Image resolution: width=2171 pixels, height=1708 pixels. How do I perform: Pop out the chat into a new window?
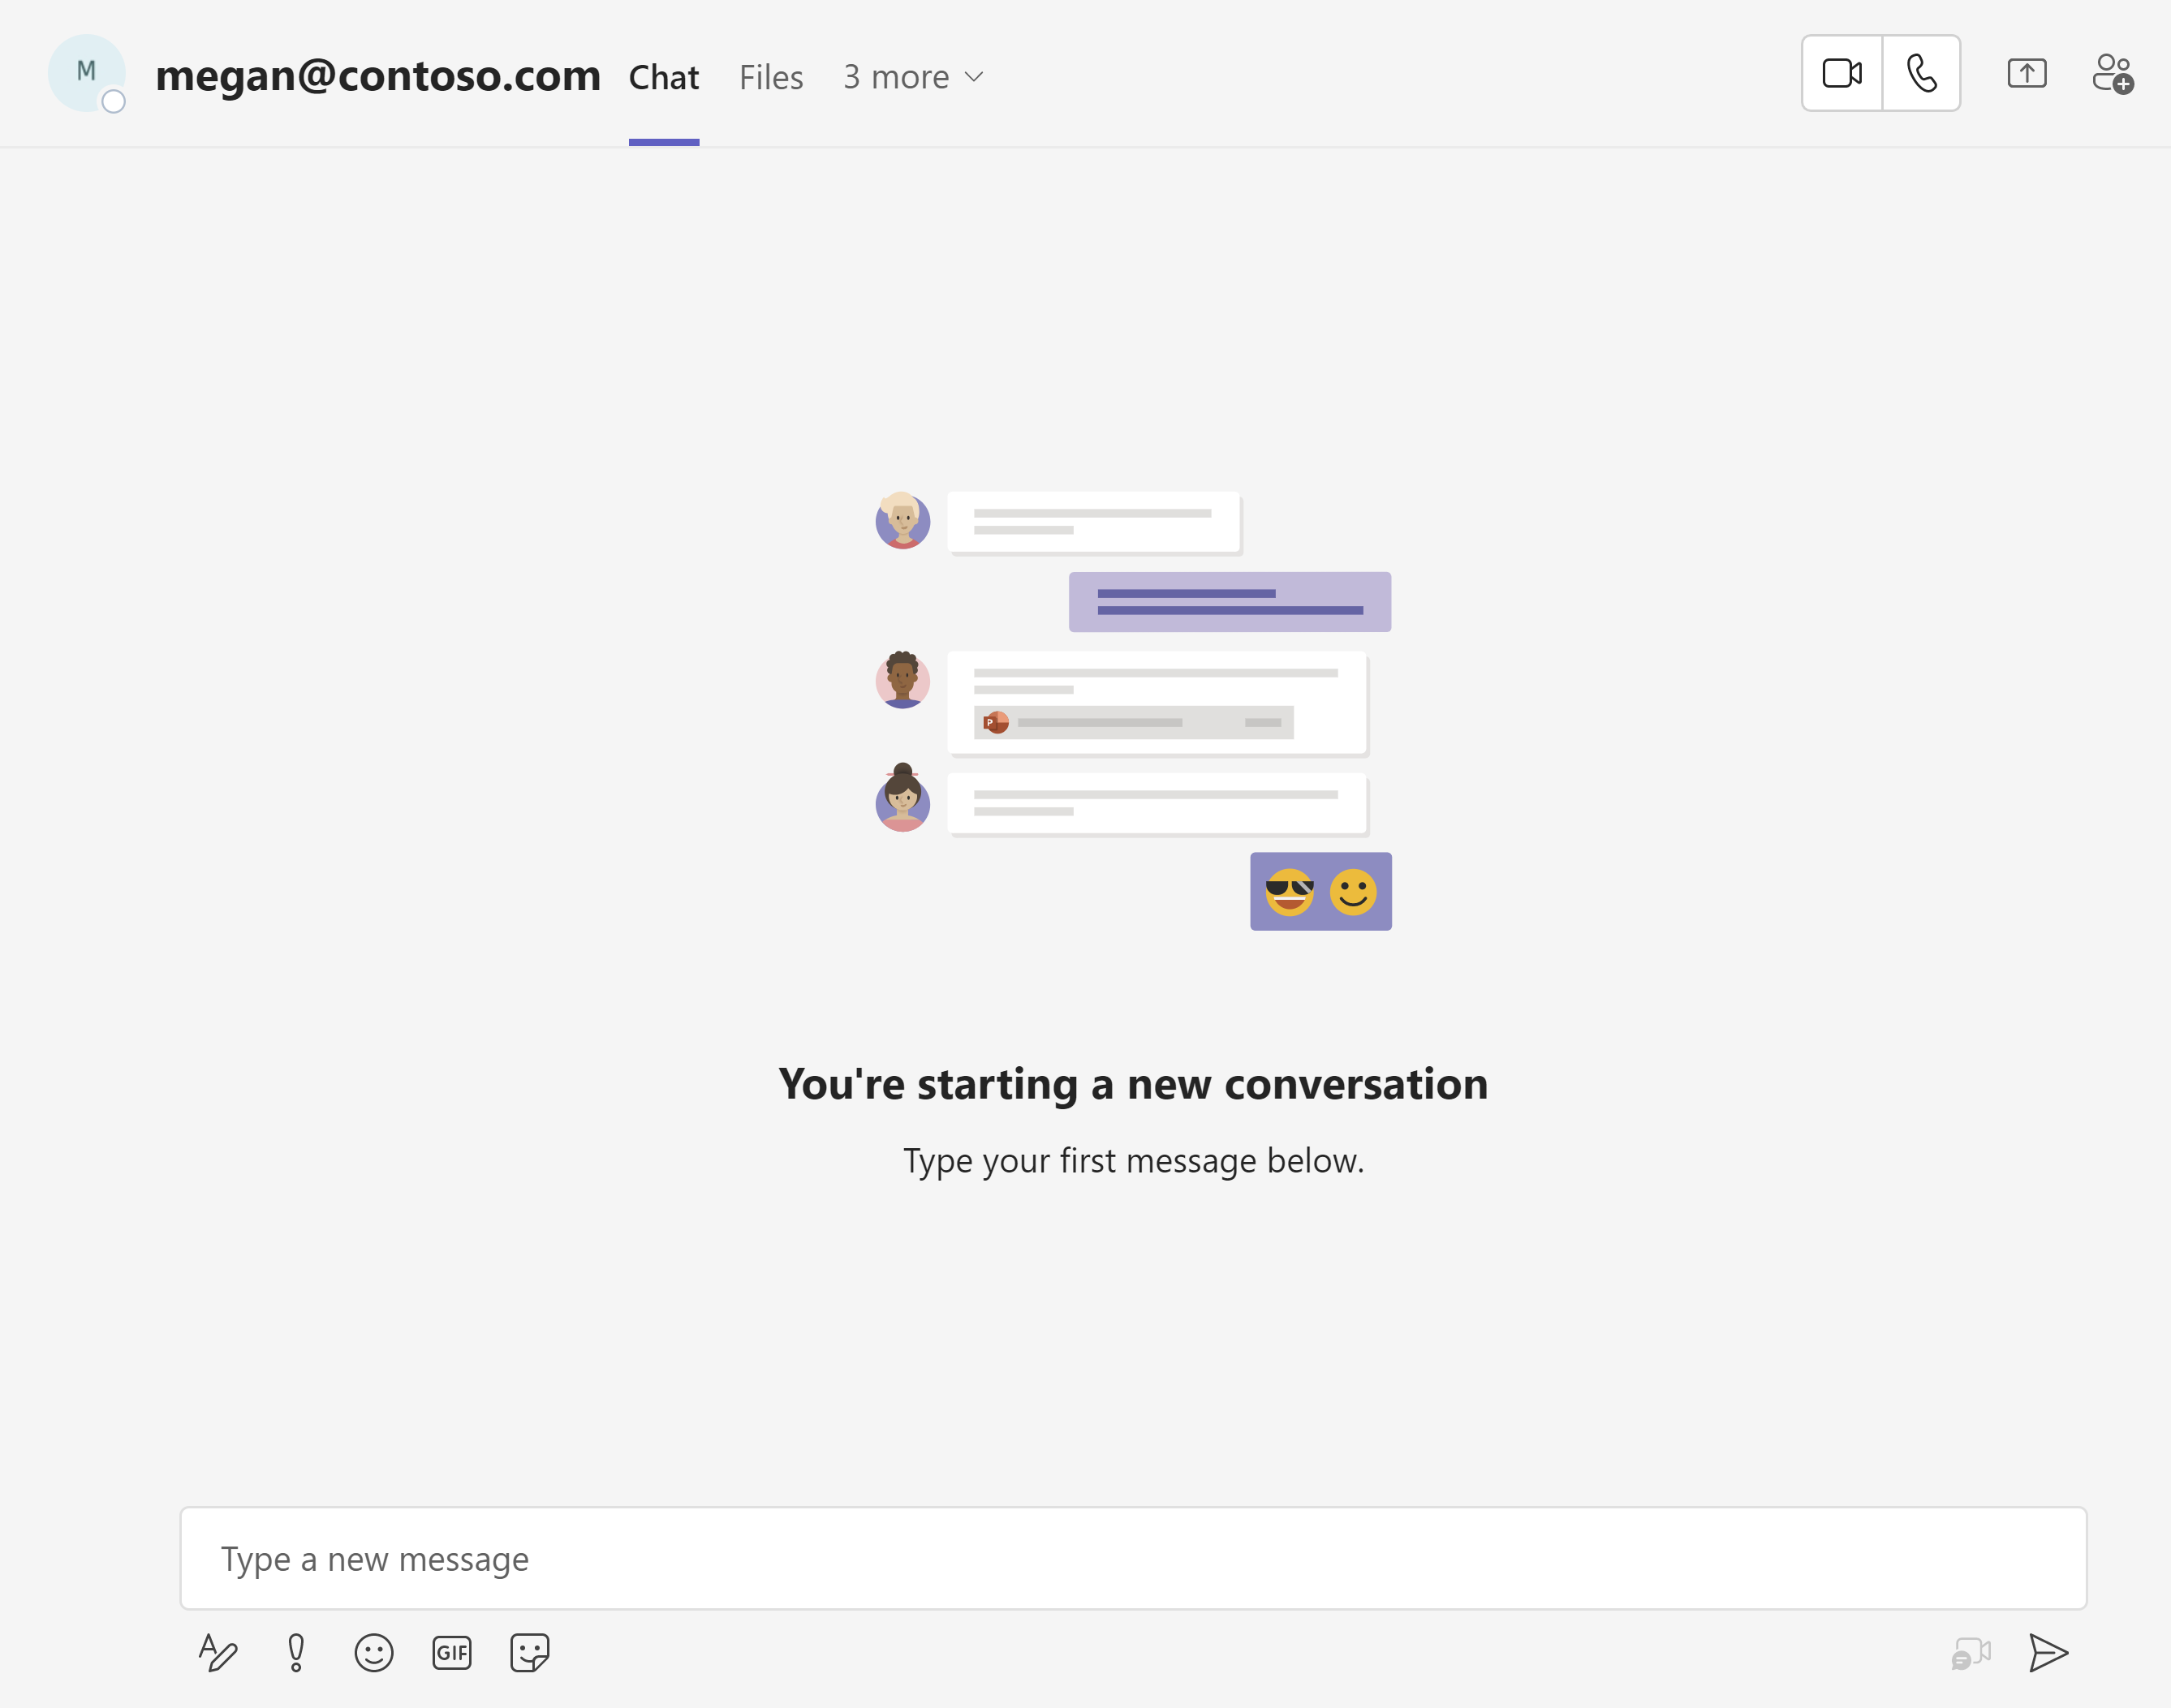point(2026,72)
